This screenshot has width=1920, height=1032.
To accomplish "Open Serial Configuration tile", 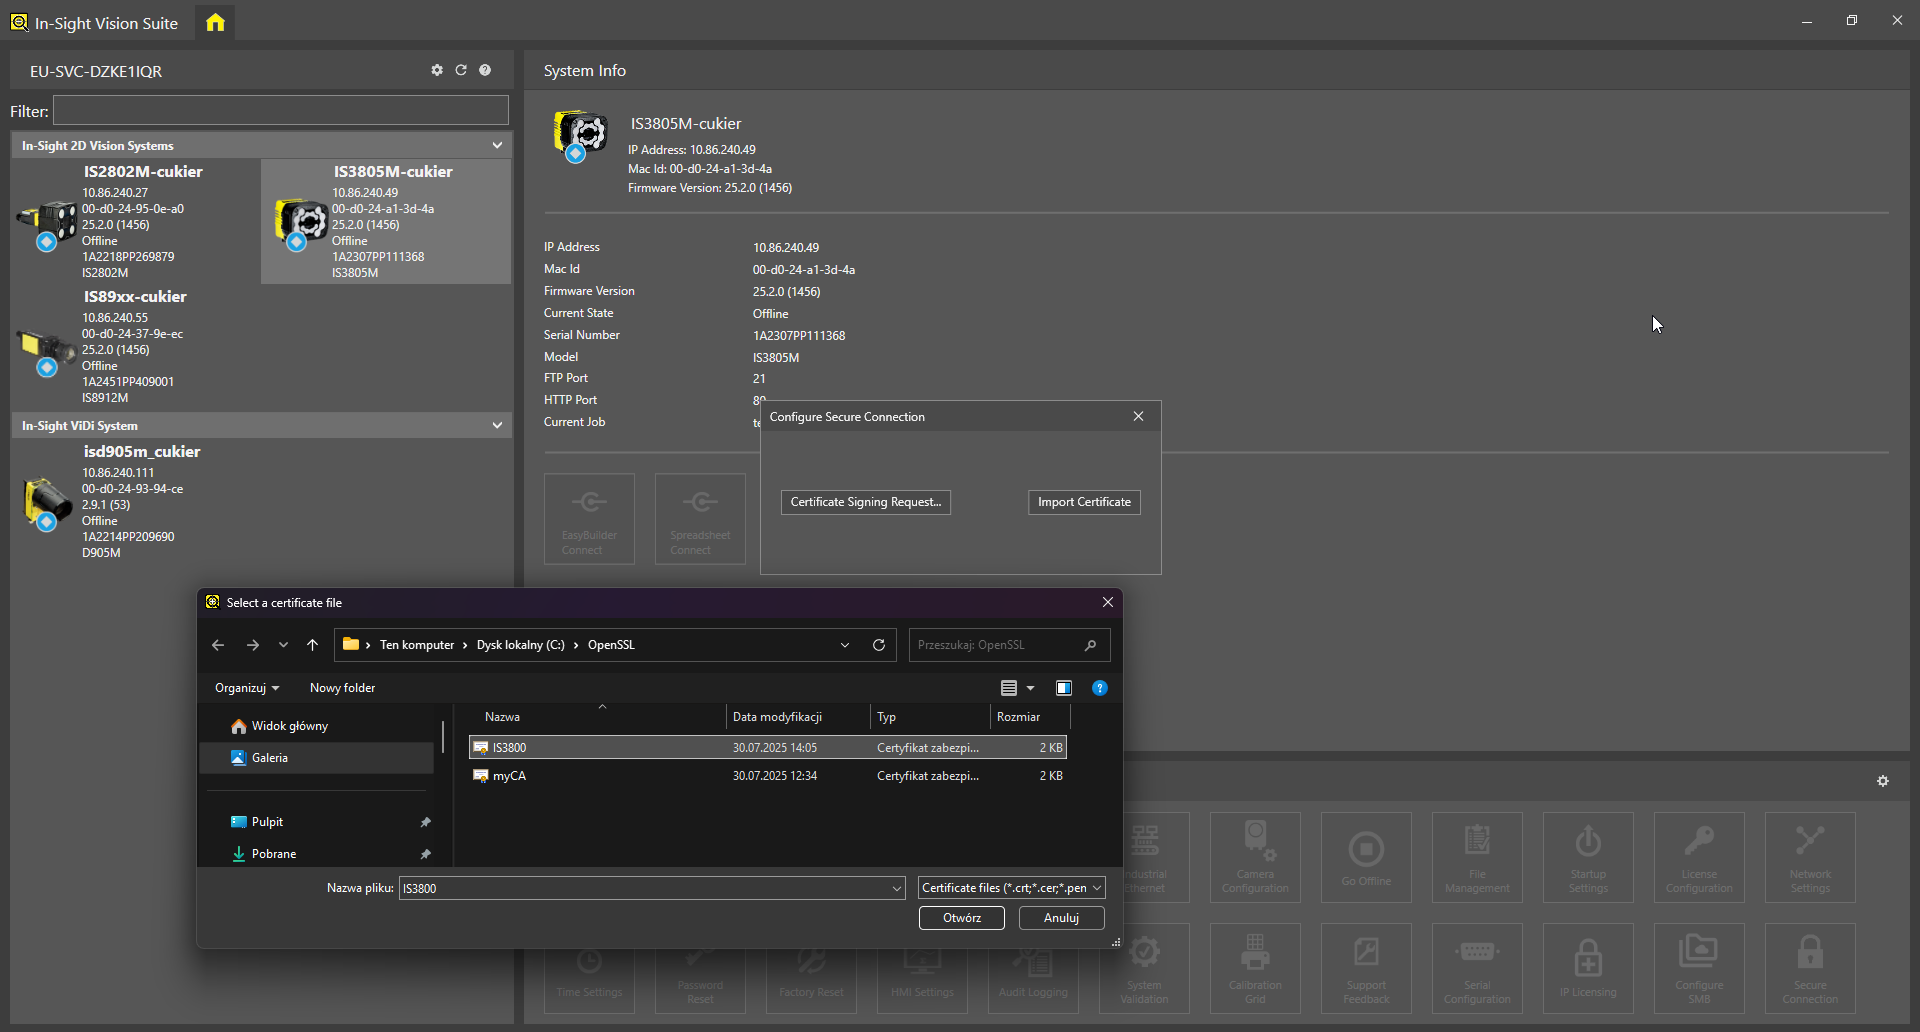I will point(1477,968).
